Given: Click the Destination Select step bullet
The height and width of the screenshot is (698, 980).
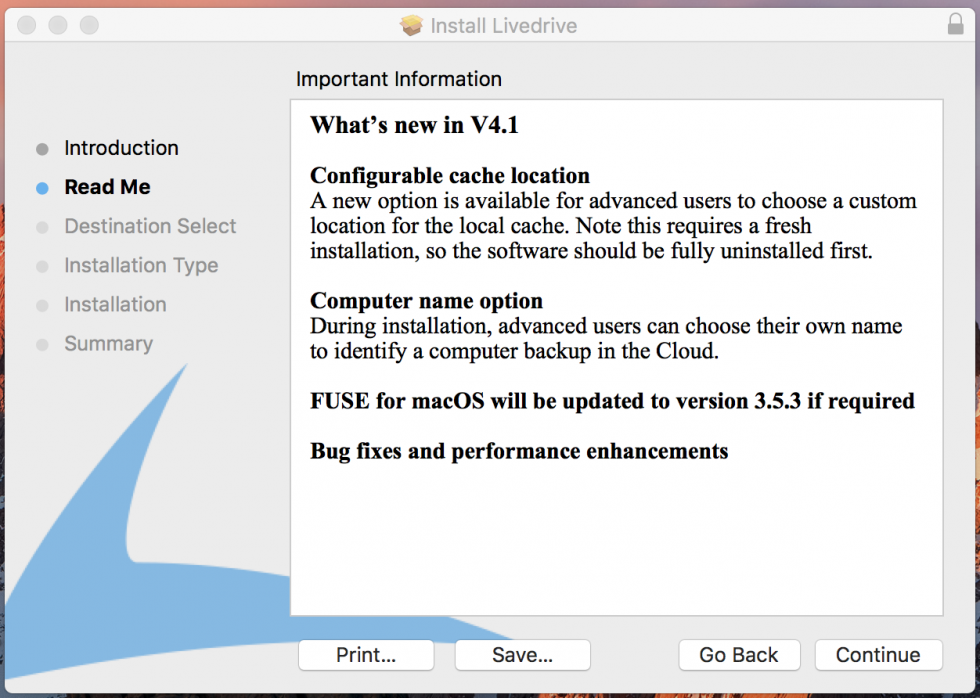Looking at the screenshot, I should click(x=42, y=227).
